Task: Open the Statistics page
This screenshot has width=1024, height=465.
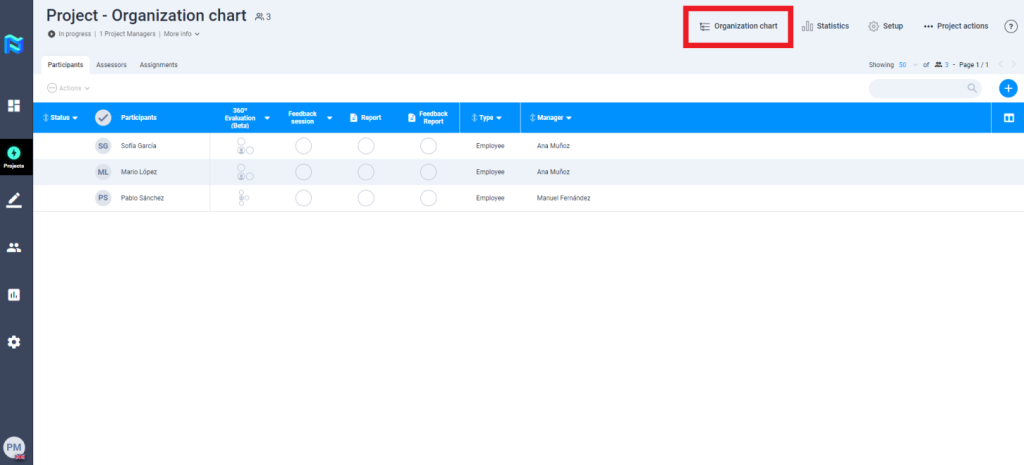Action: pos(825,26)
